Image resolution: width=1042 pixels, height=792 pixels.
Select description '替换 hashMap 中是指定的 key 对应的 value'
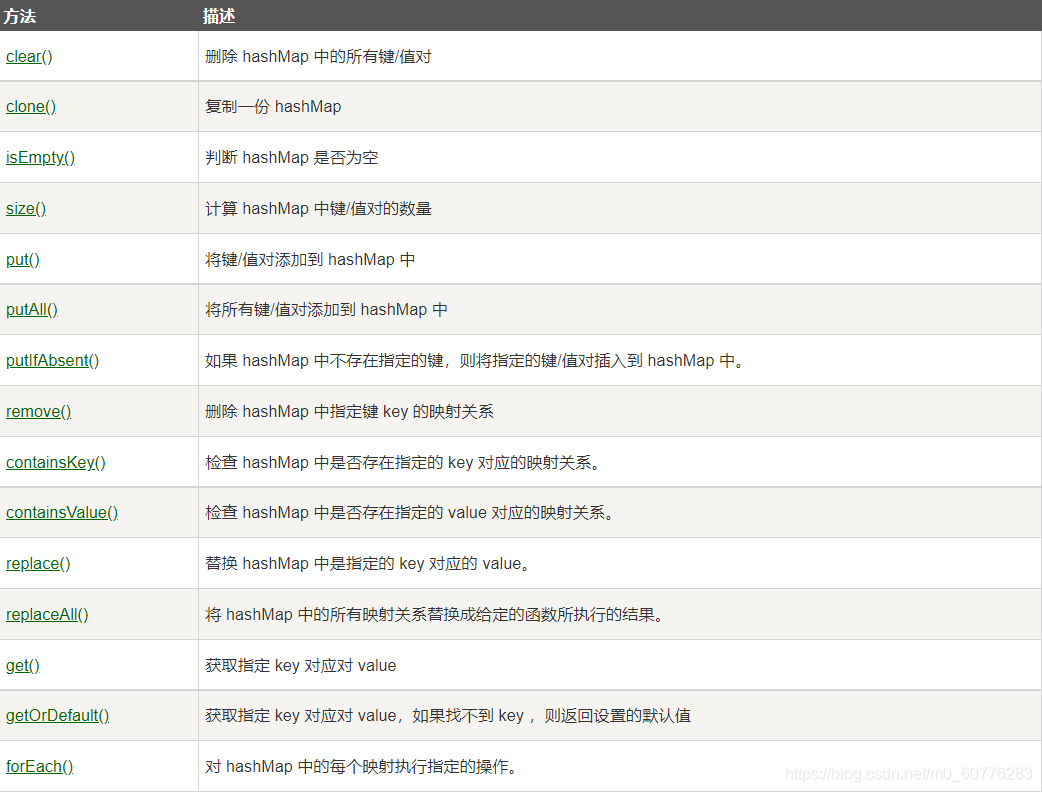point(367,563)
